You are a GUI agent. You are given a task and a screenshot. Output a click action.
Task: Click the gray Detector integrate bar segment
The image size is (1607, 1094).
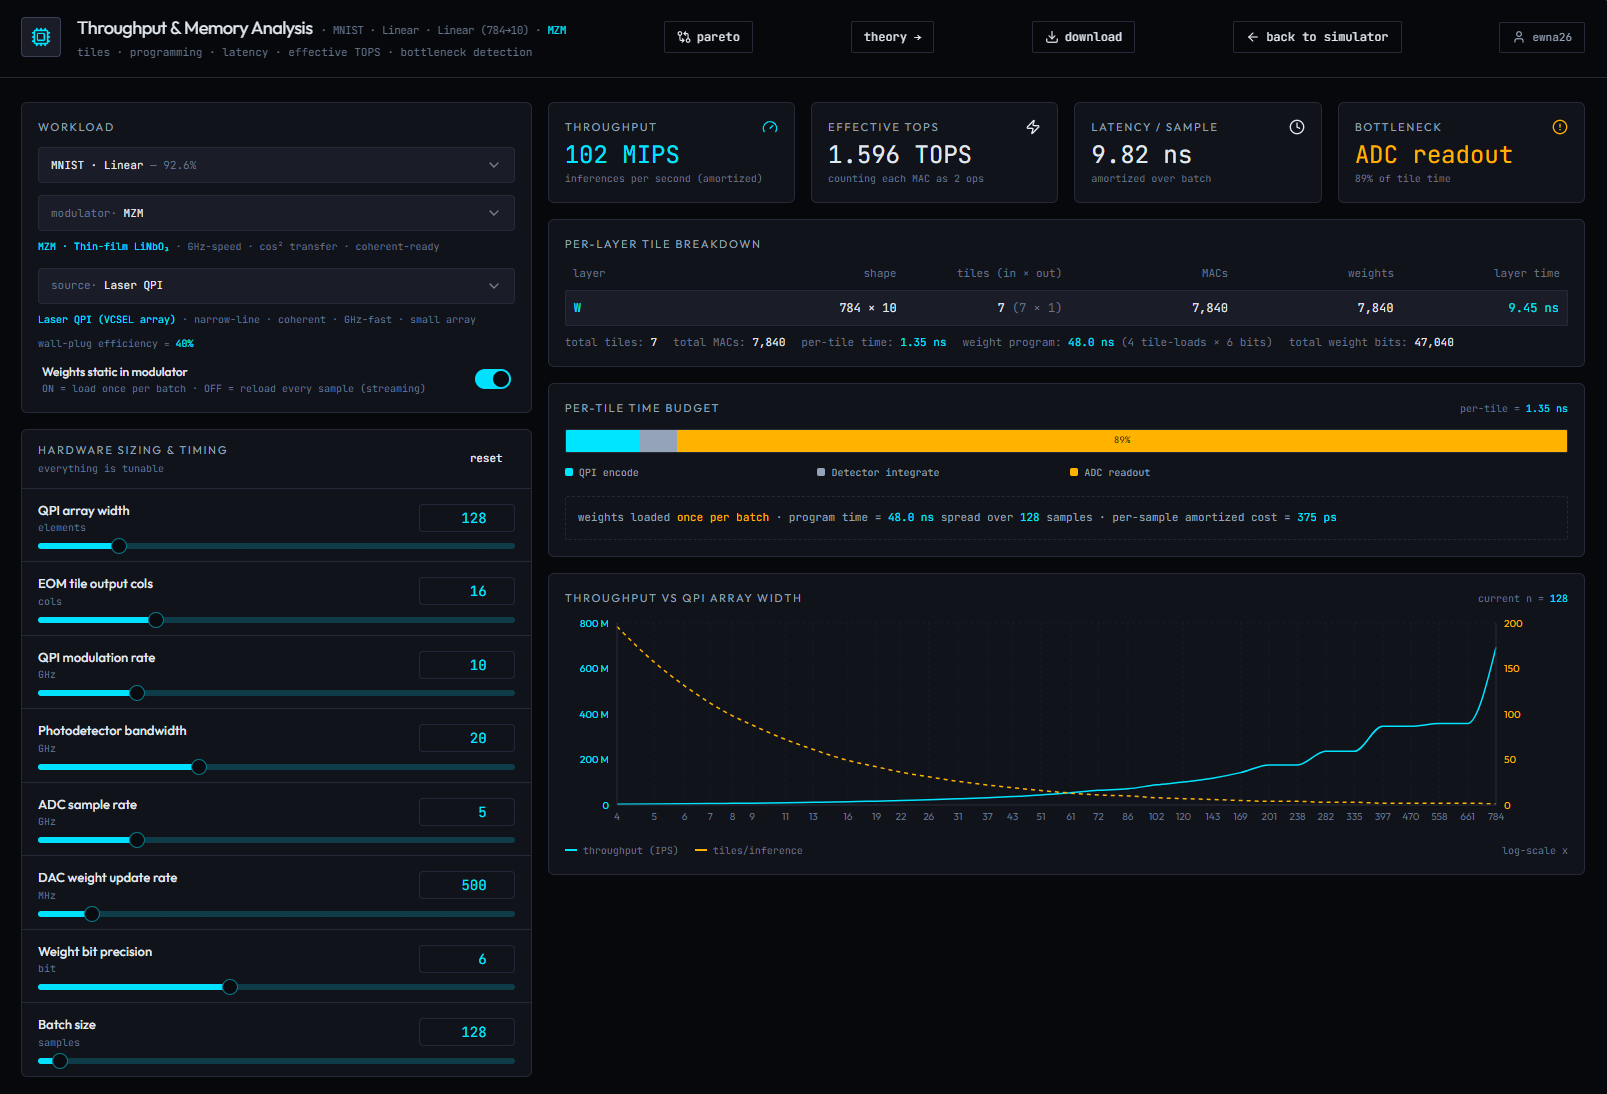(x=658, y=441)
